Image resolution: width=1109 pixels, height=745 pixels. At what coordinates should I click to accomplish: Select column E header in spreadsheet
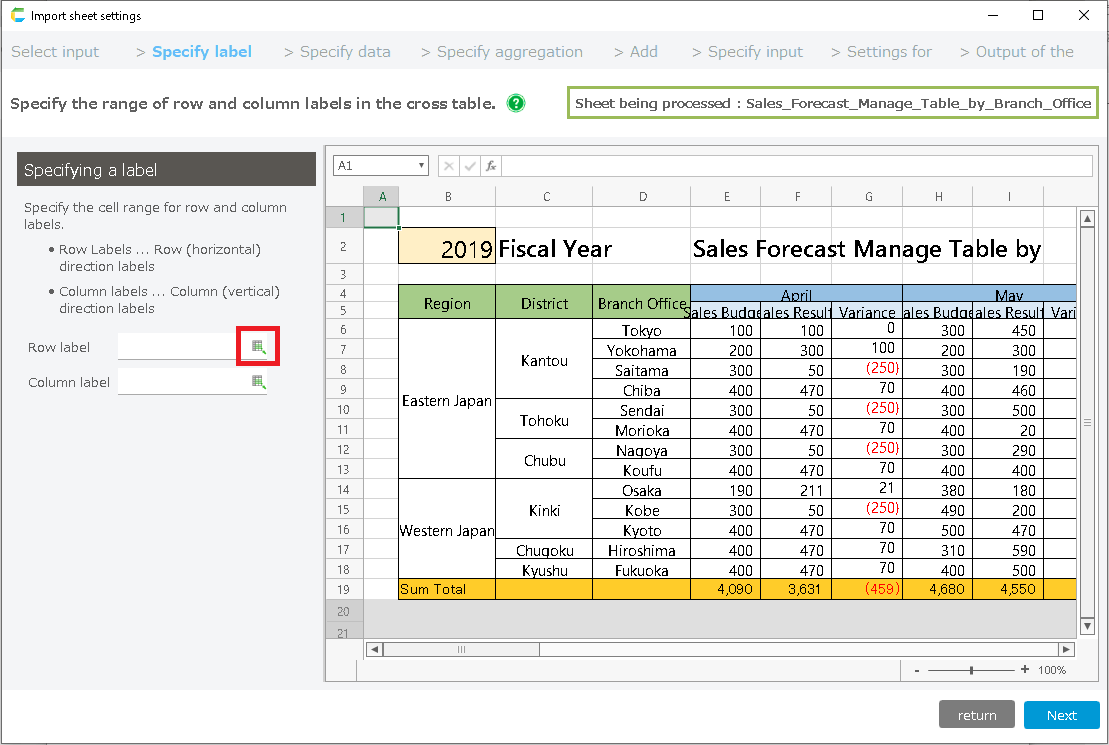click(726, 197)
